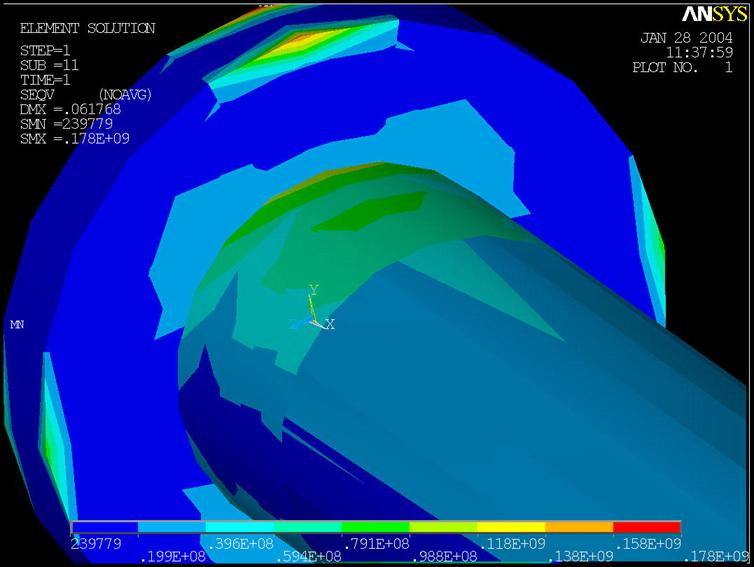
Task: Click the ELEMENT SOLUTION title text
Action: 88,28
